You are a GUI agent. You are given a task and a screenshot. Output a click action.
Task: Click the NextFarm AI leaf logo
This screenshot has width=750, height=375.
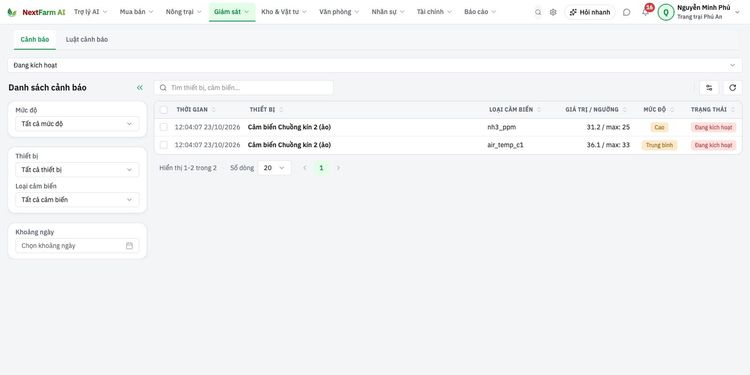[x=12, y=12]
